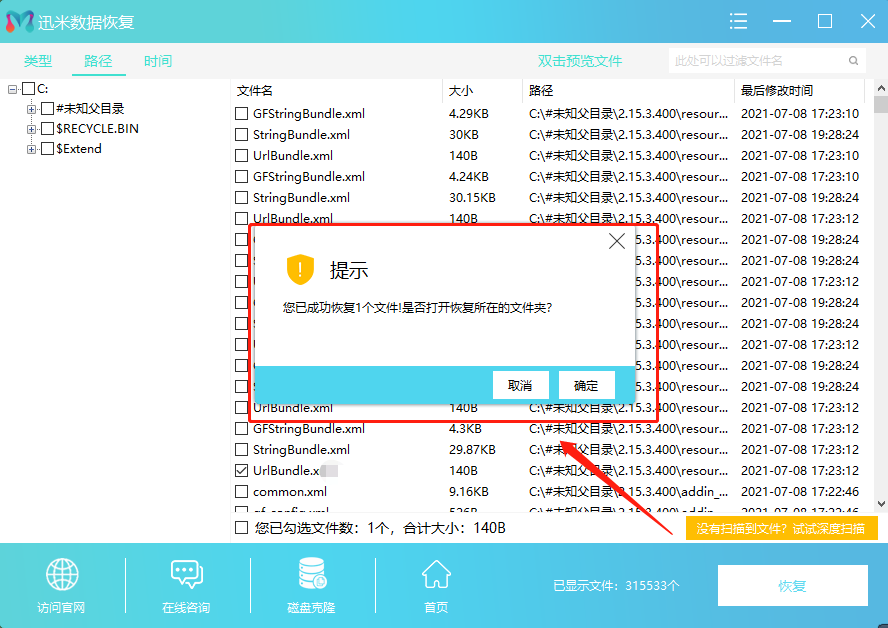
Task: Click 取消 in the dialog
Action: pos(520,385)
